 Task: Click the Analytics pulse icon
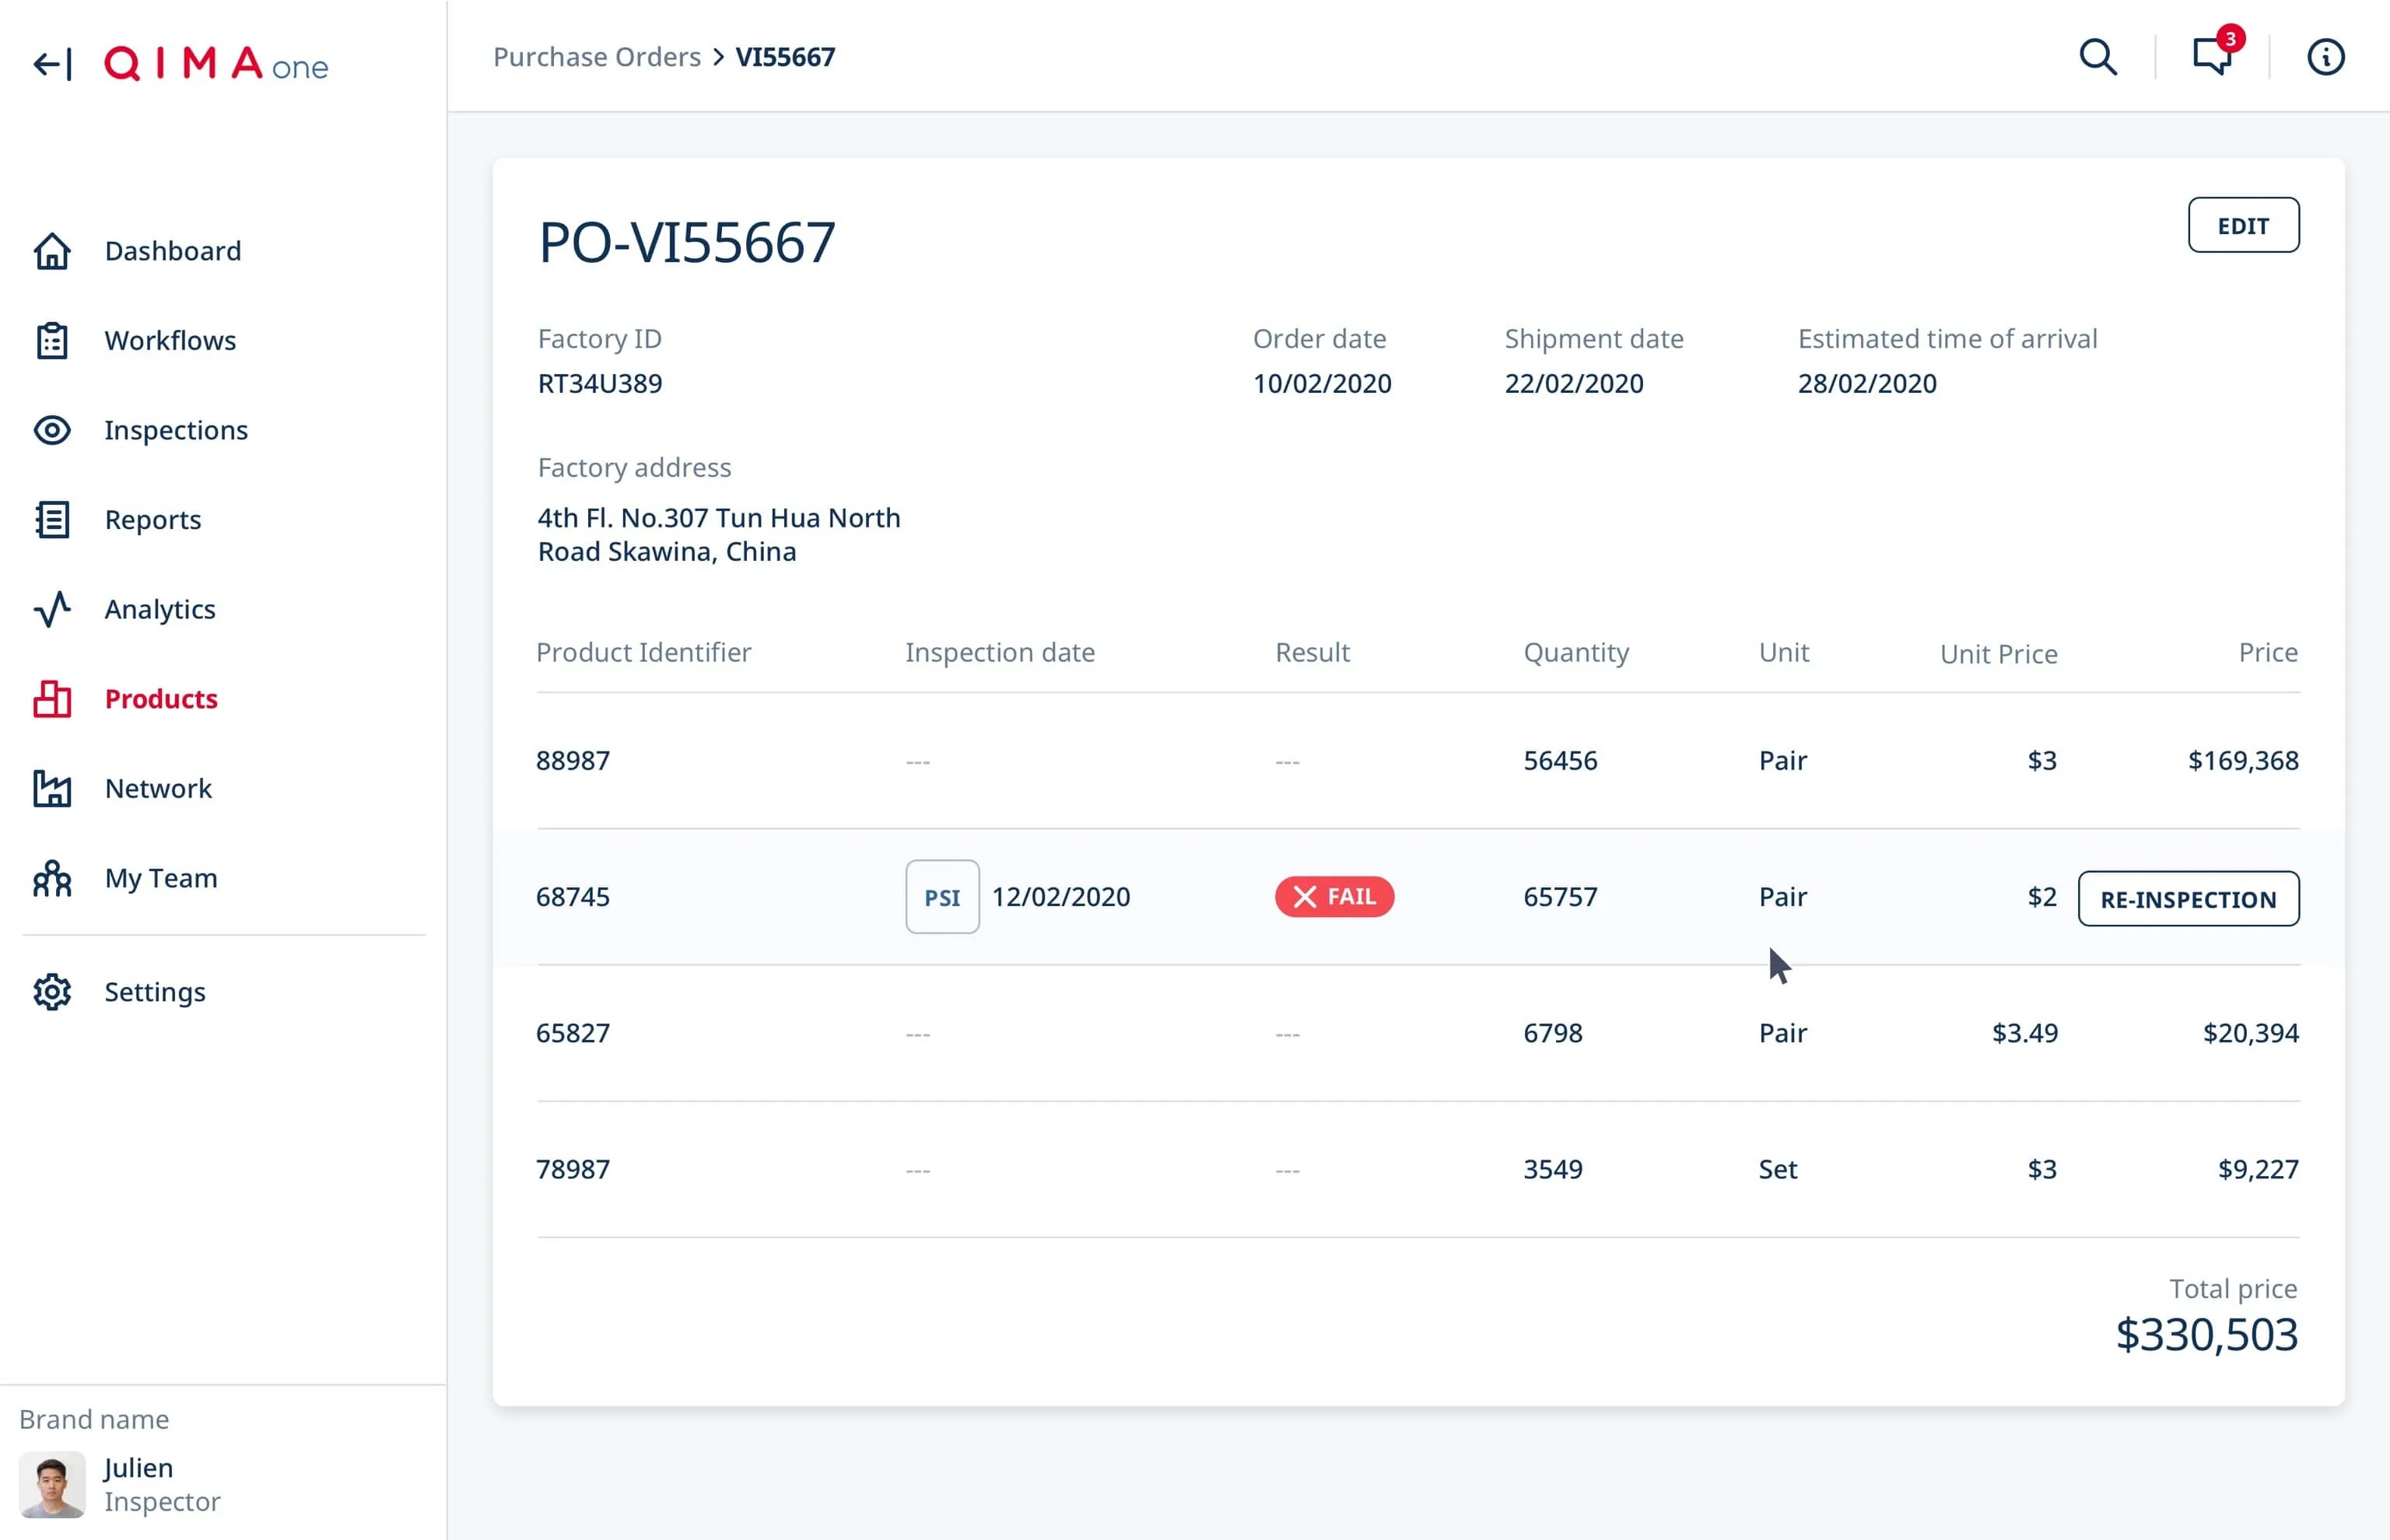(52, 609)
